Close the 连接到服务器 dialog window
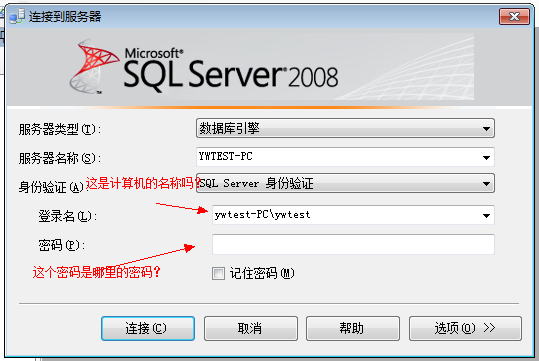Screen dimensions: 539x361 (x=514, y=17)
